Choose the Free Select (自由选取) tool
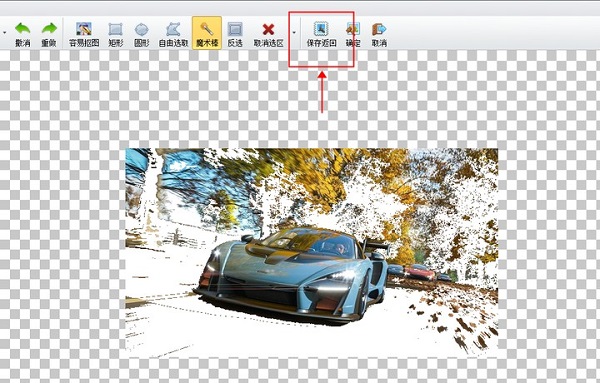 point(173,34)
